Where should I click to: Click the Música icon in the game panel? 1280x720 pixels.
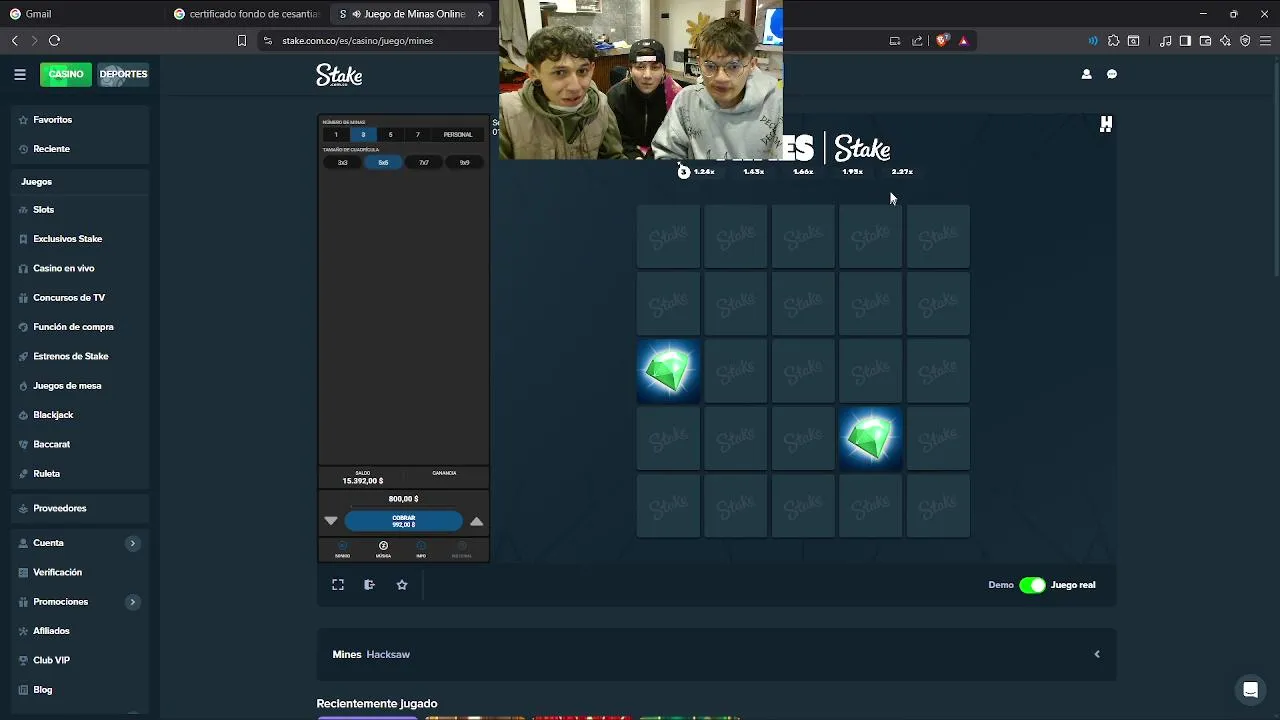383,549
